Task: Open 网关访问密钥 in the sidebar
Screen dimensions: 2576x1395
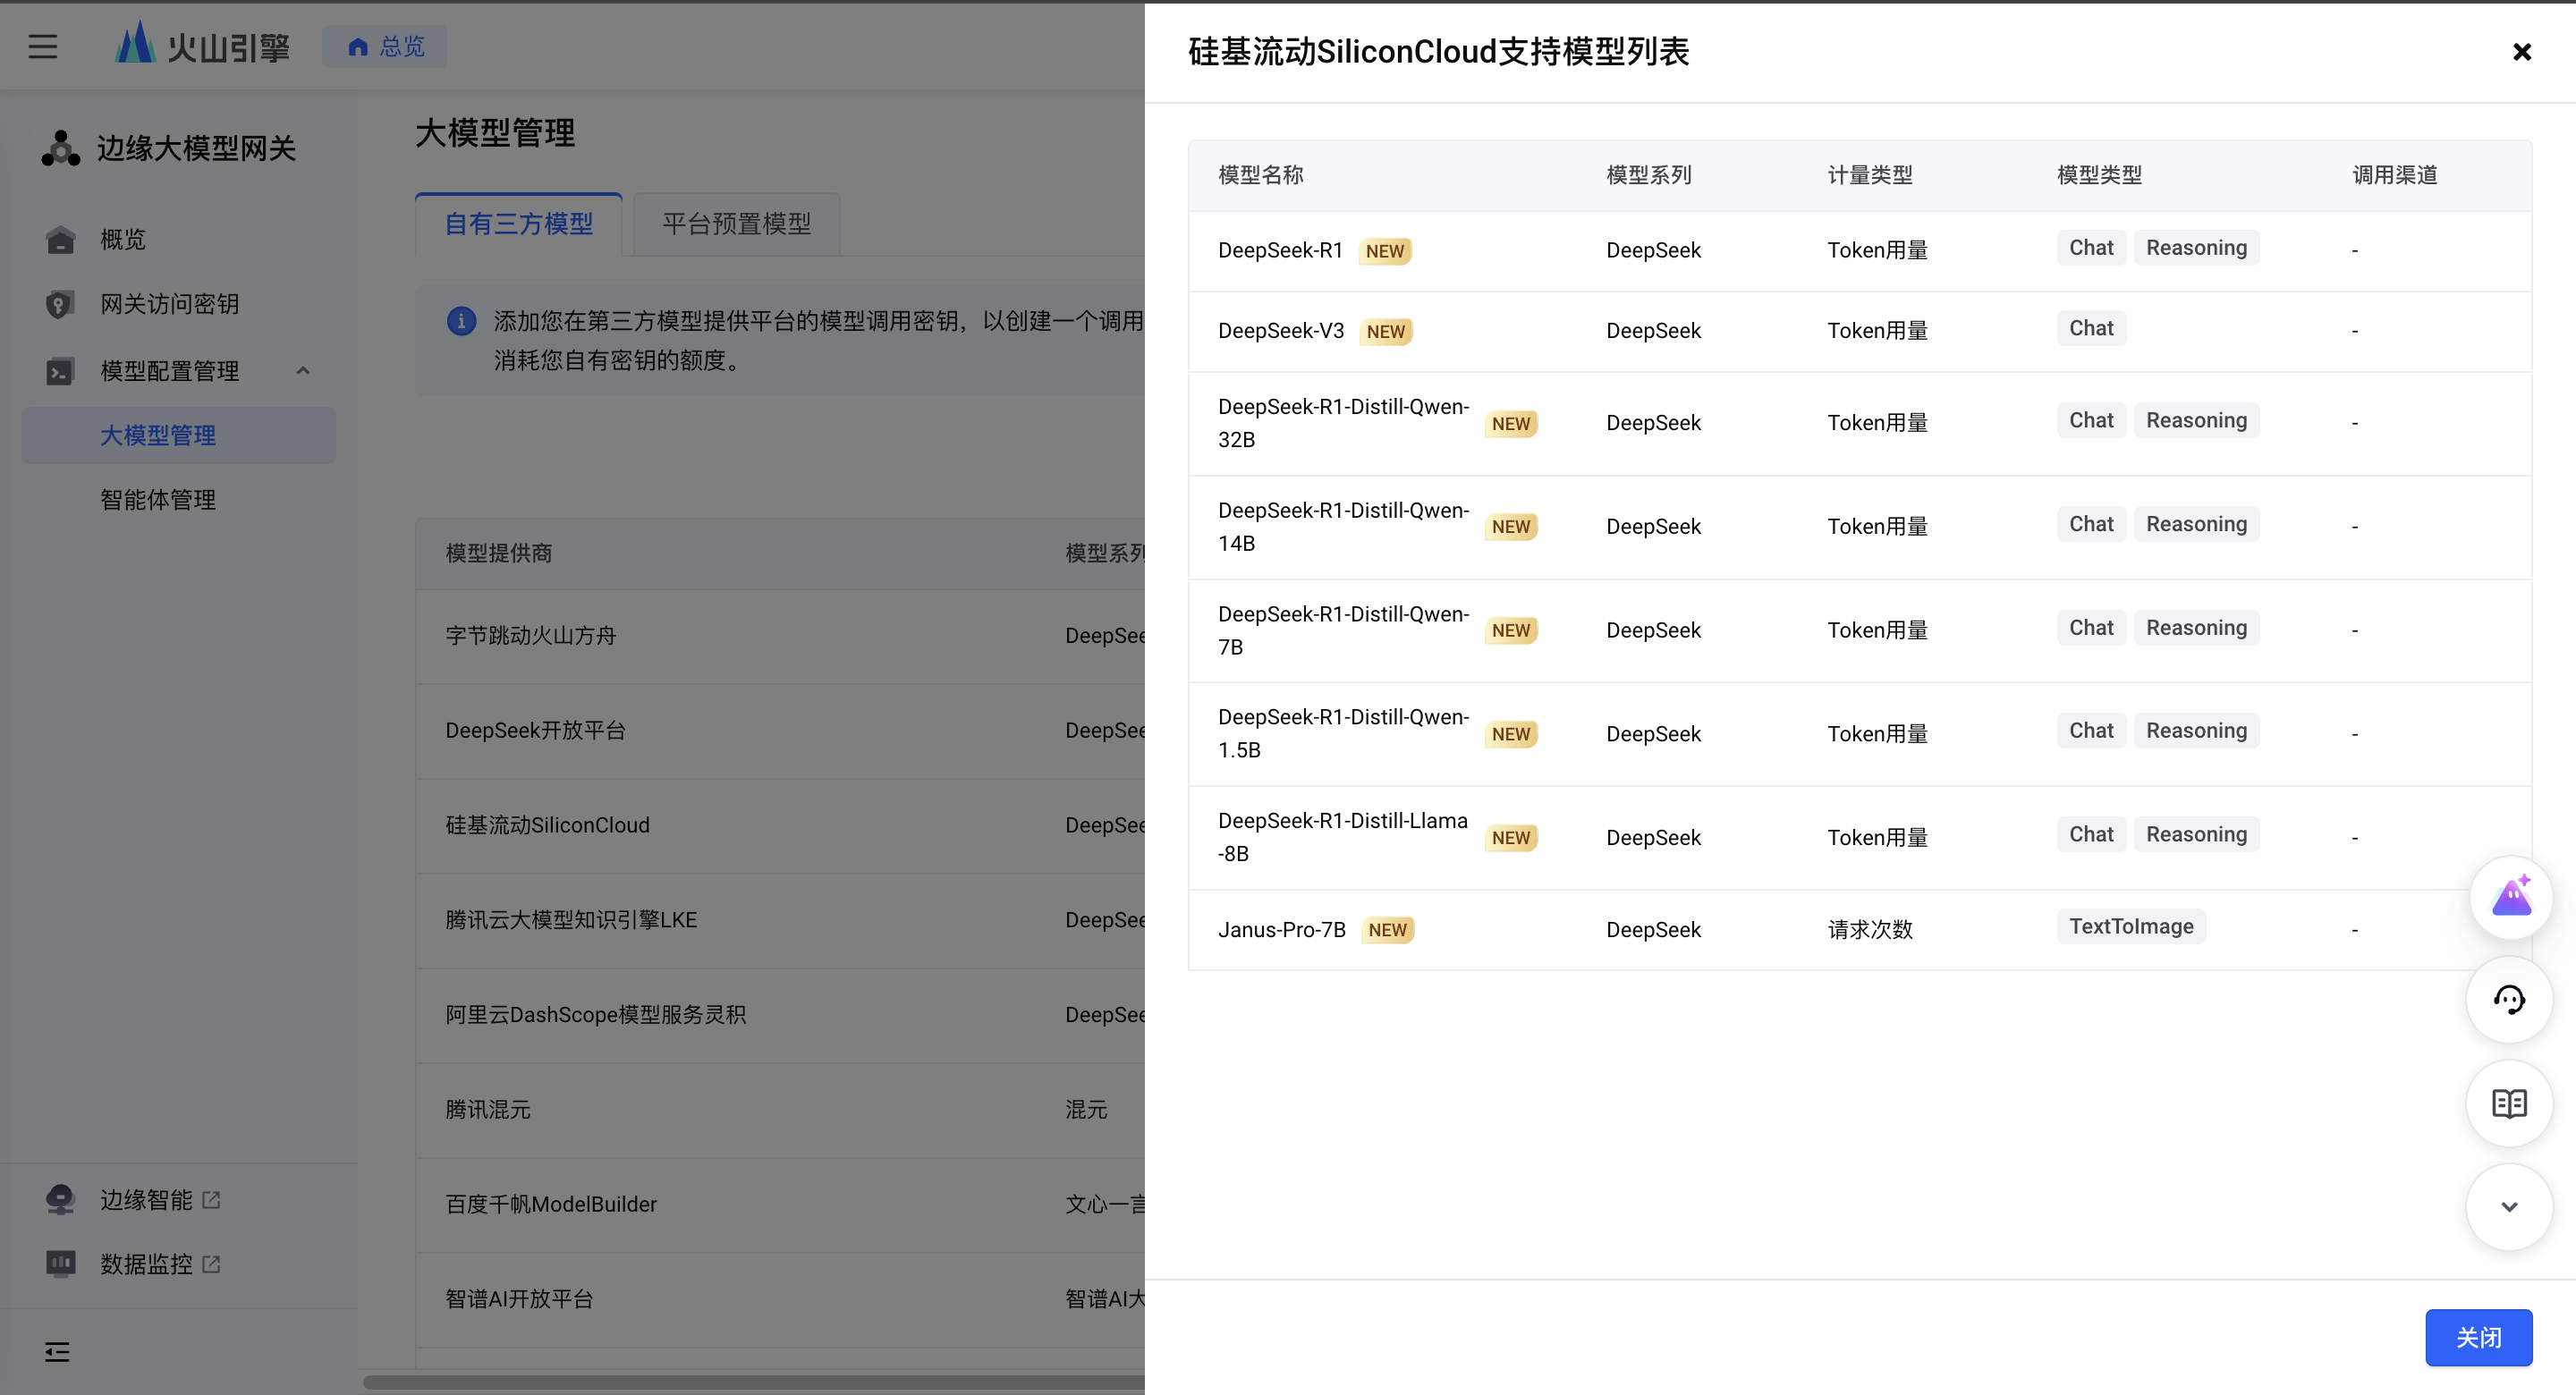Action: point(169,304)
